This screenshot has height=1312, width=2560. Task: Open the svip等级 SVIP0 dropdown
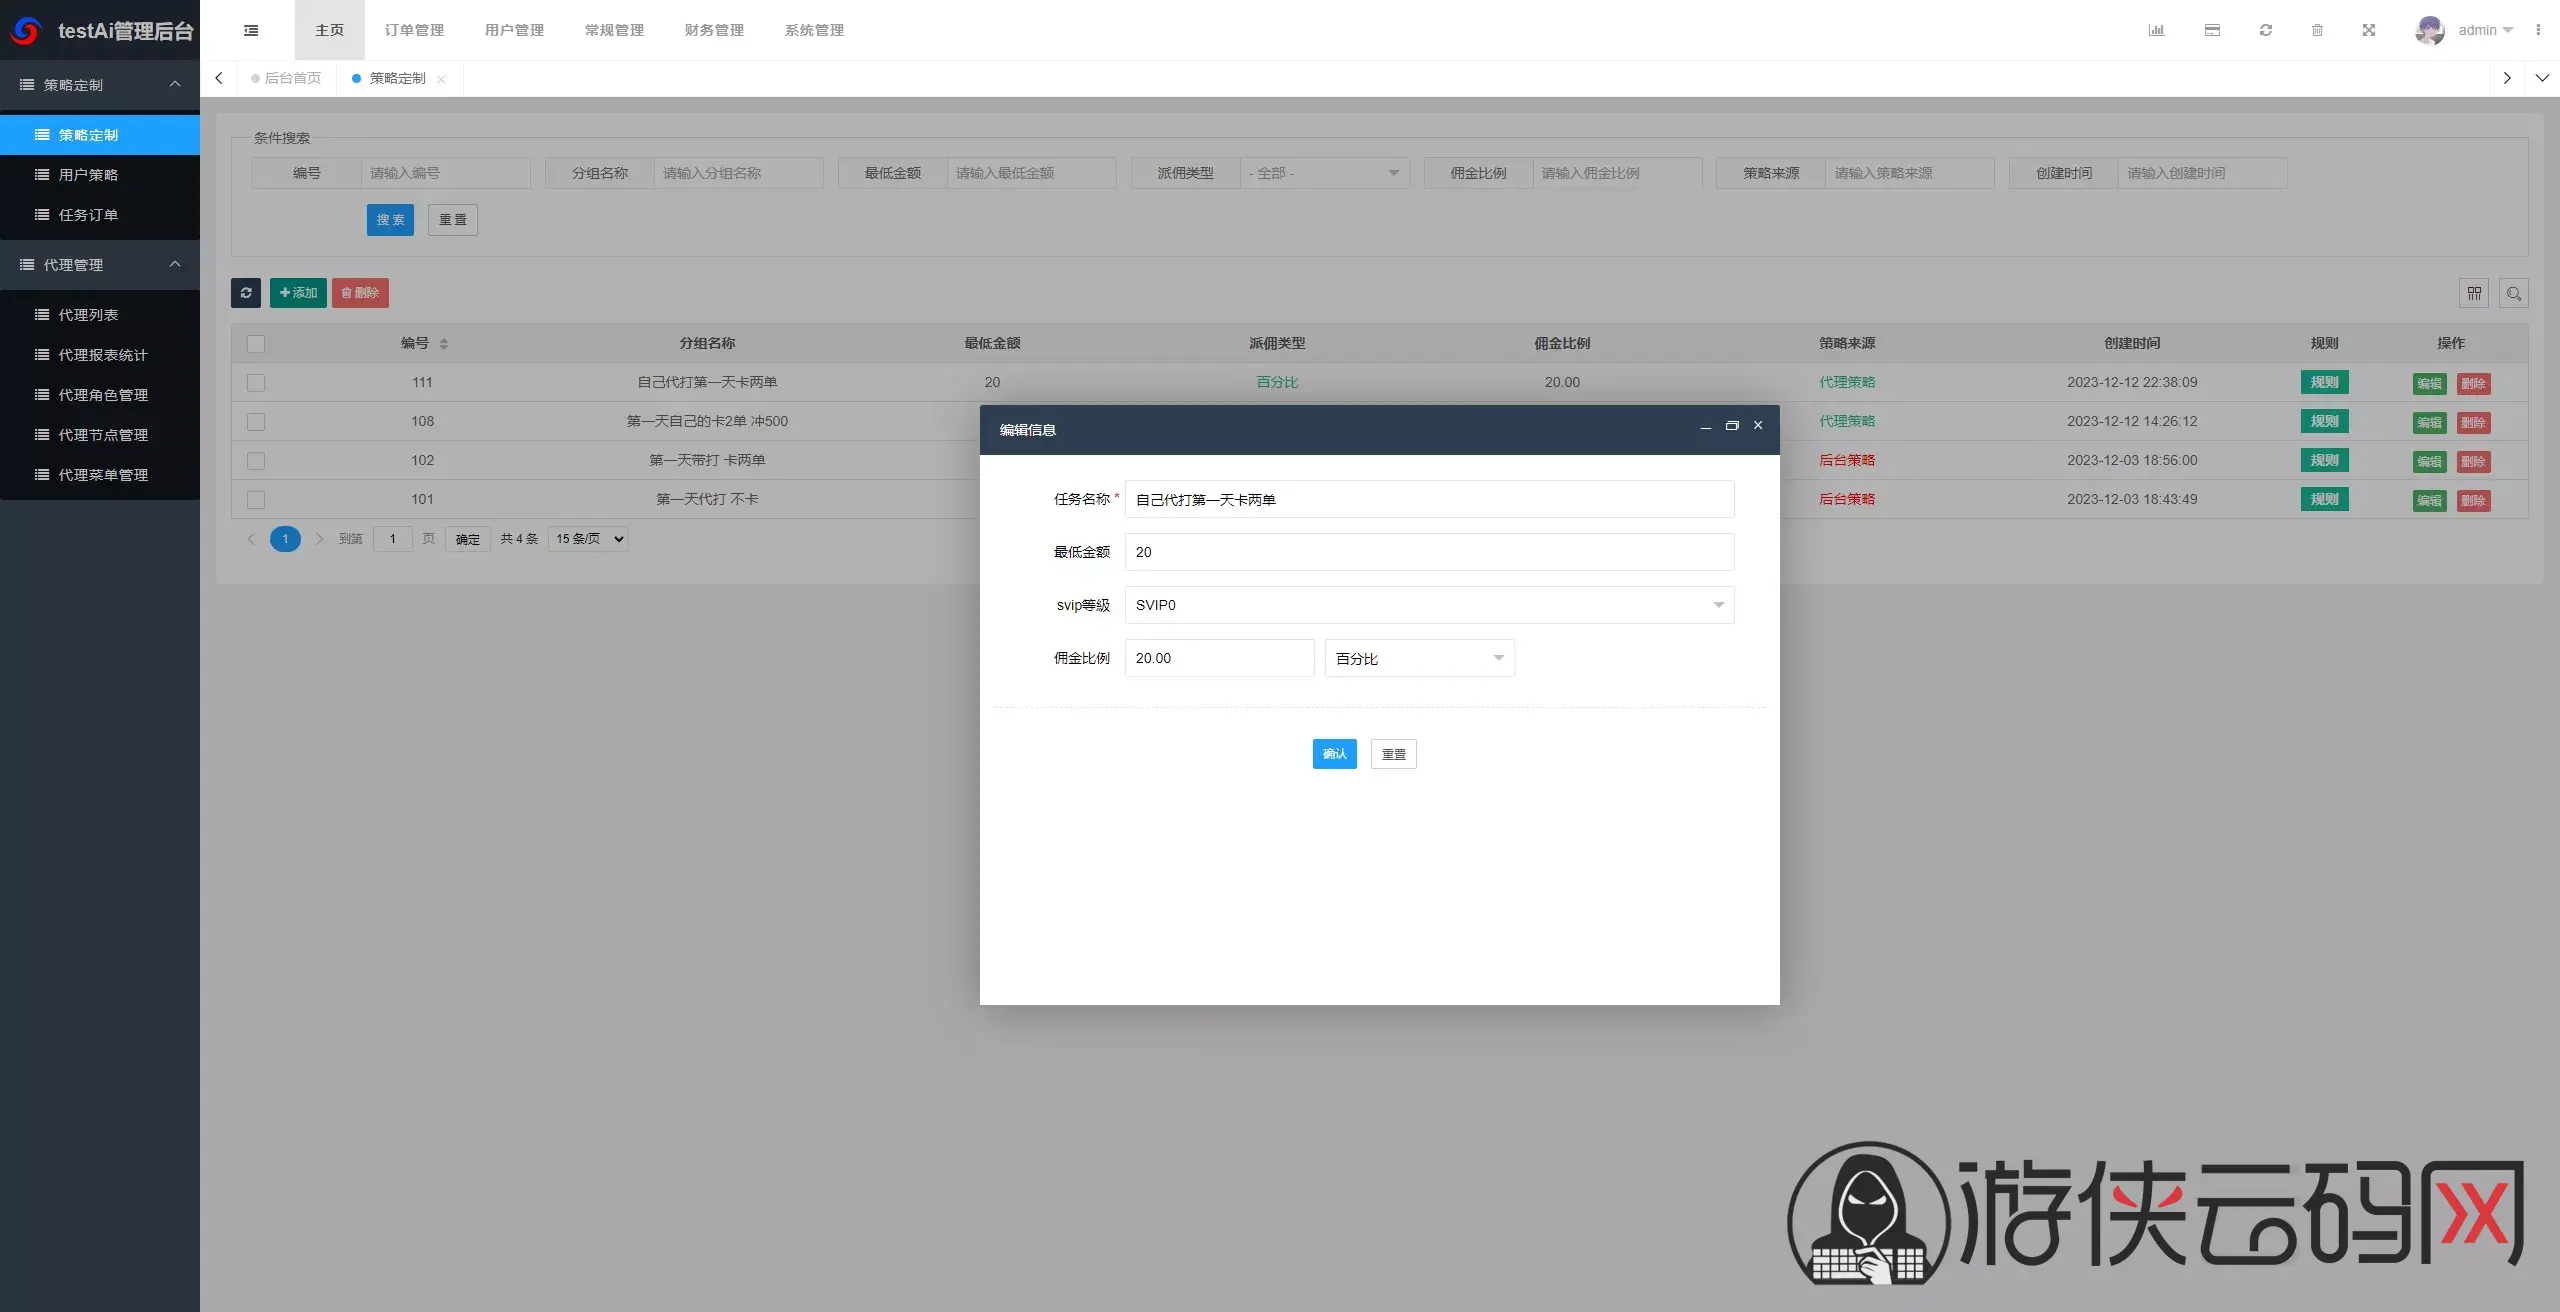1429,605
